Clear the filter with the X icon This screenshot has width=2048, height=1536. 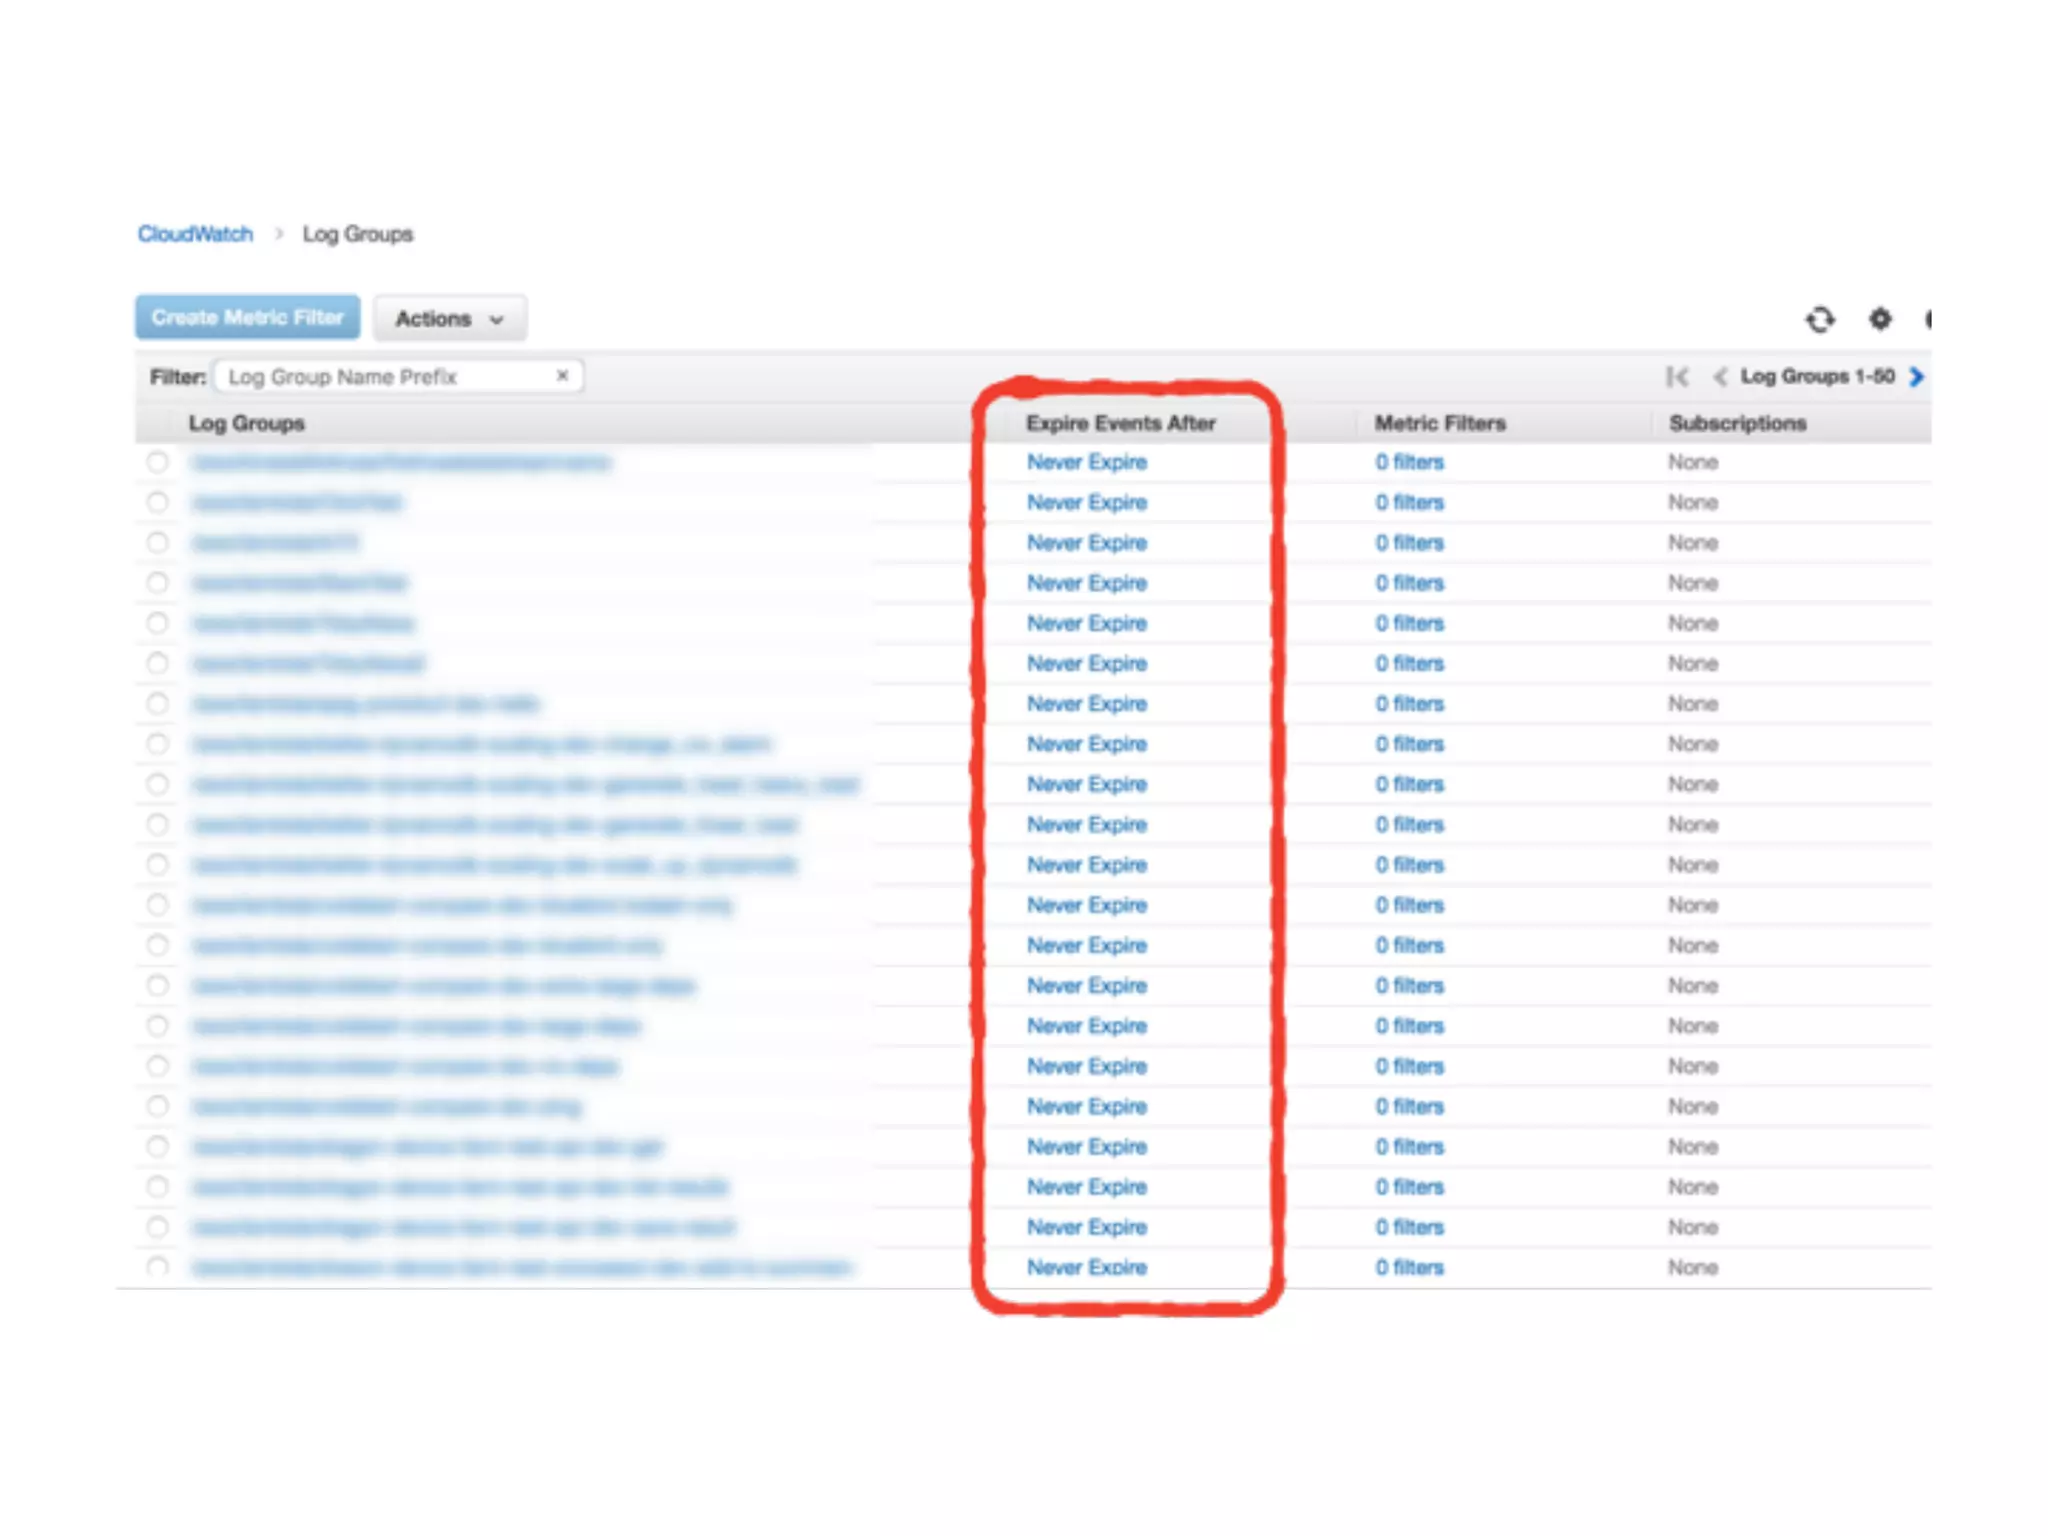(x=562, y=376)
